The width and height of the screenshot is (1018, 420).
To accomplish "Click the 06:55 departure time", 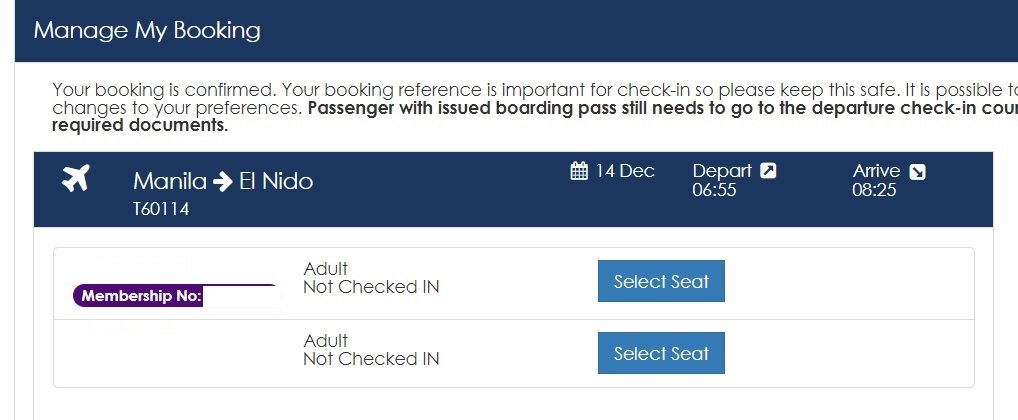I will point(714,190).
